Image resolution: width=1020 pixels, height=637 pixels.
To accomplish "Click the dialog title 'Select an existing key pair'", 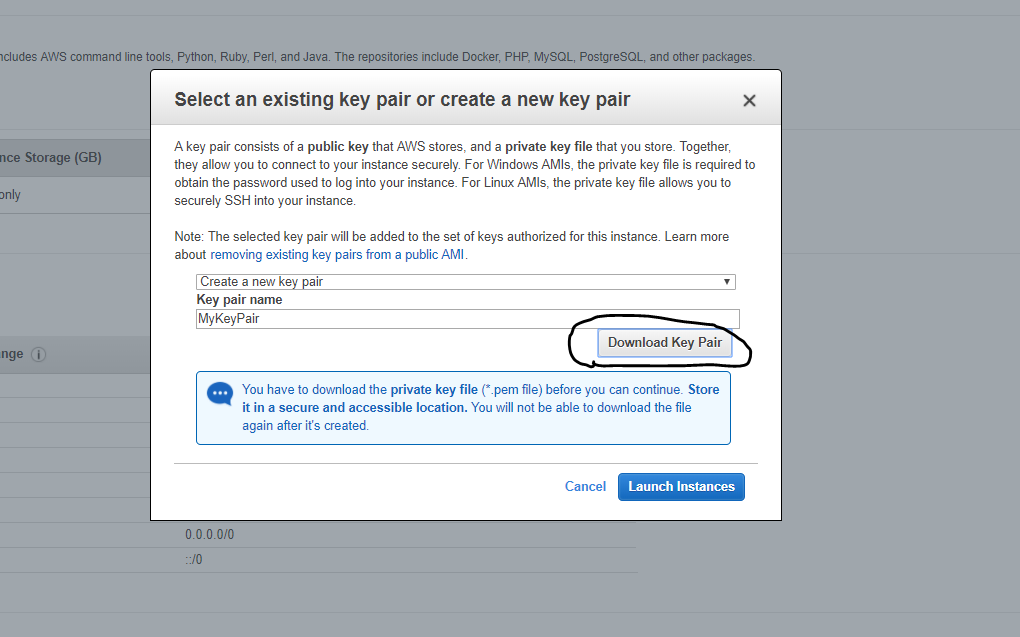I will (x=402, y=100).
